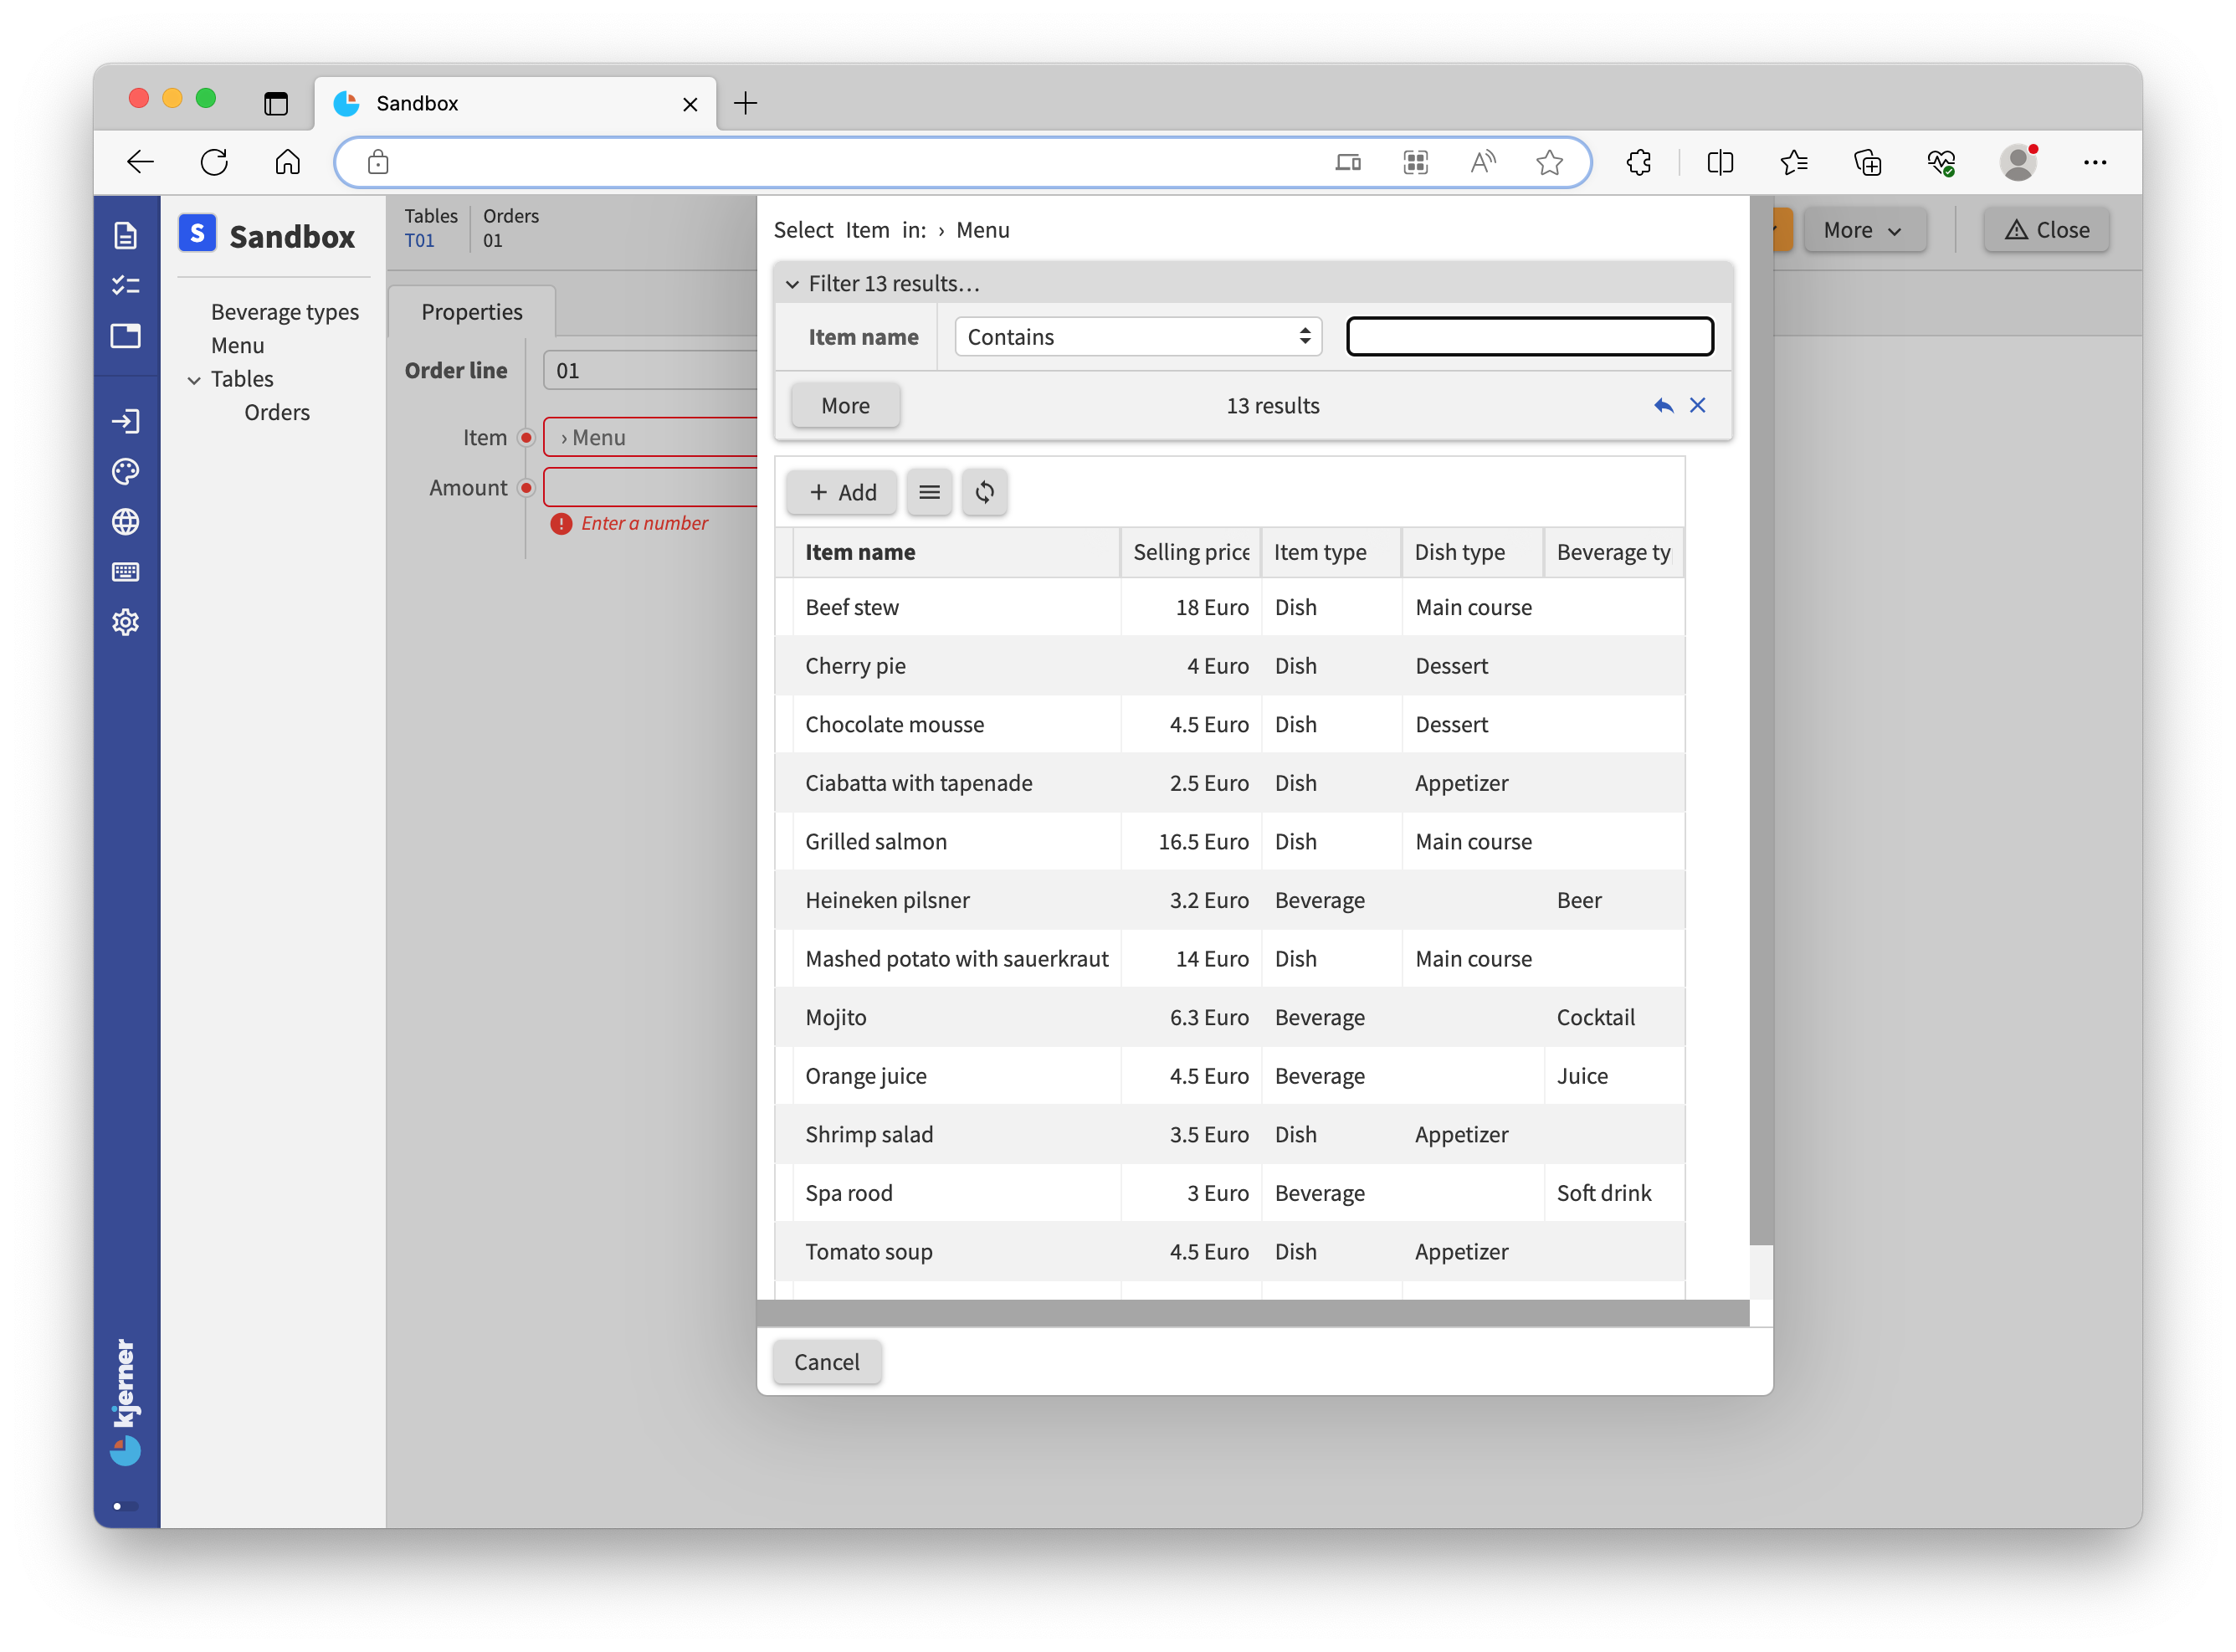Select the Chocolate mousse row
The image size is (2236, 1652).
click(x=1230, y=724)
